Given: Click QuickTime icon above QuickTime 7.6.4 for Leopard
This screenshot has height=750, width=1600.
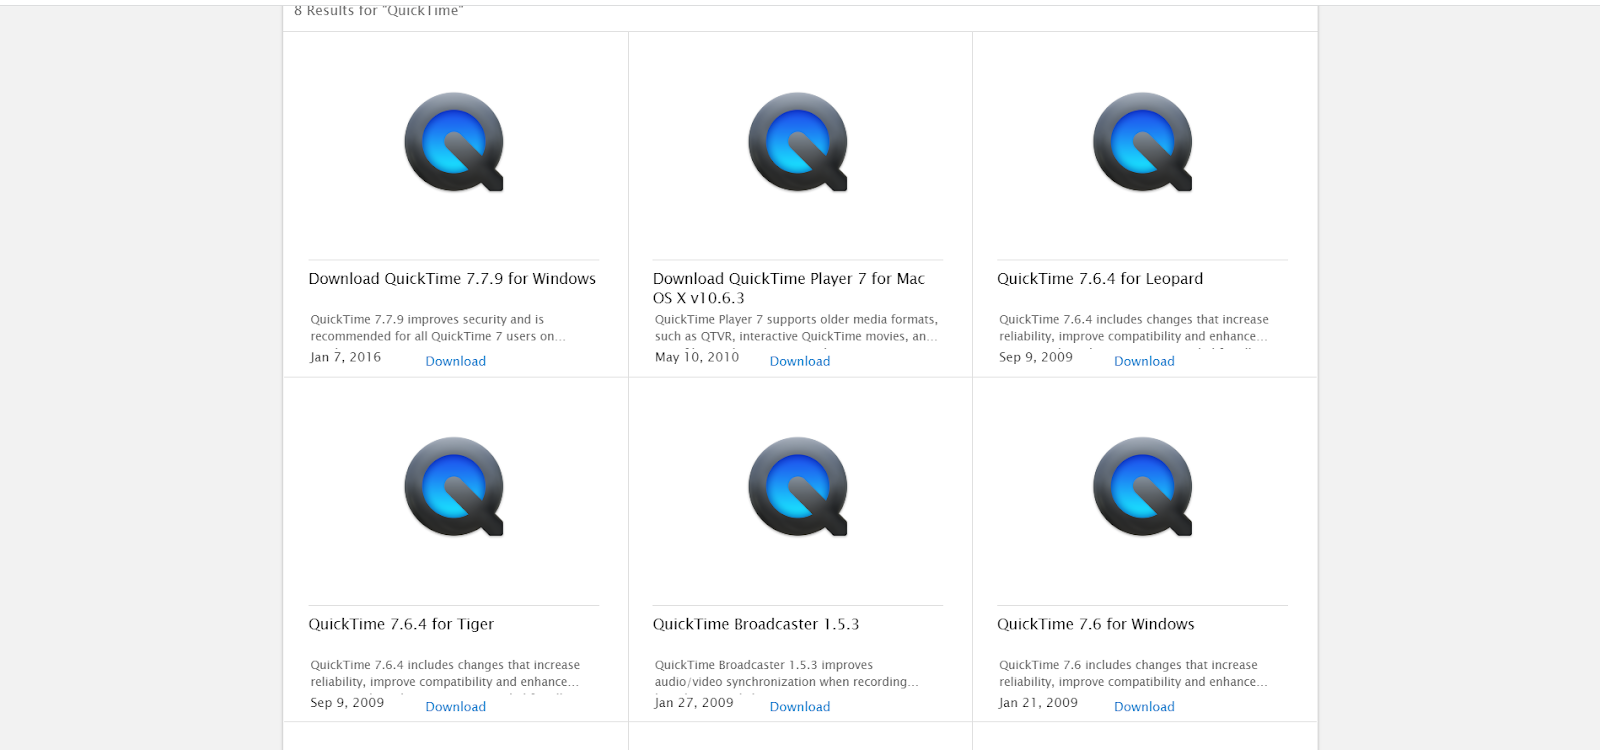Looking at the screenshot, I should pos(1143,142).
